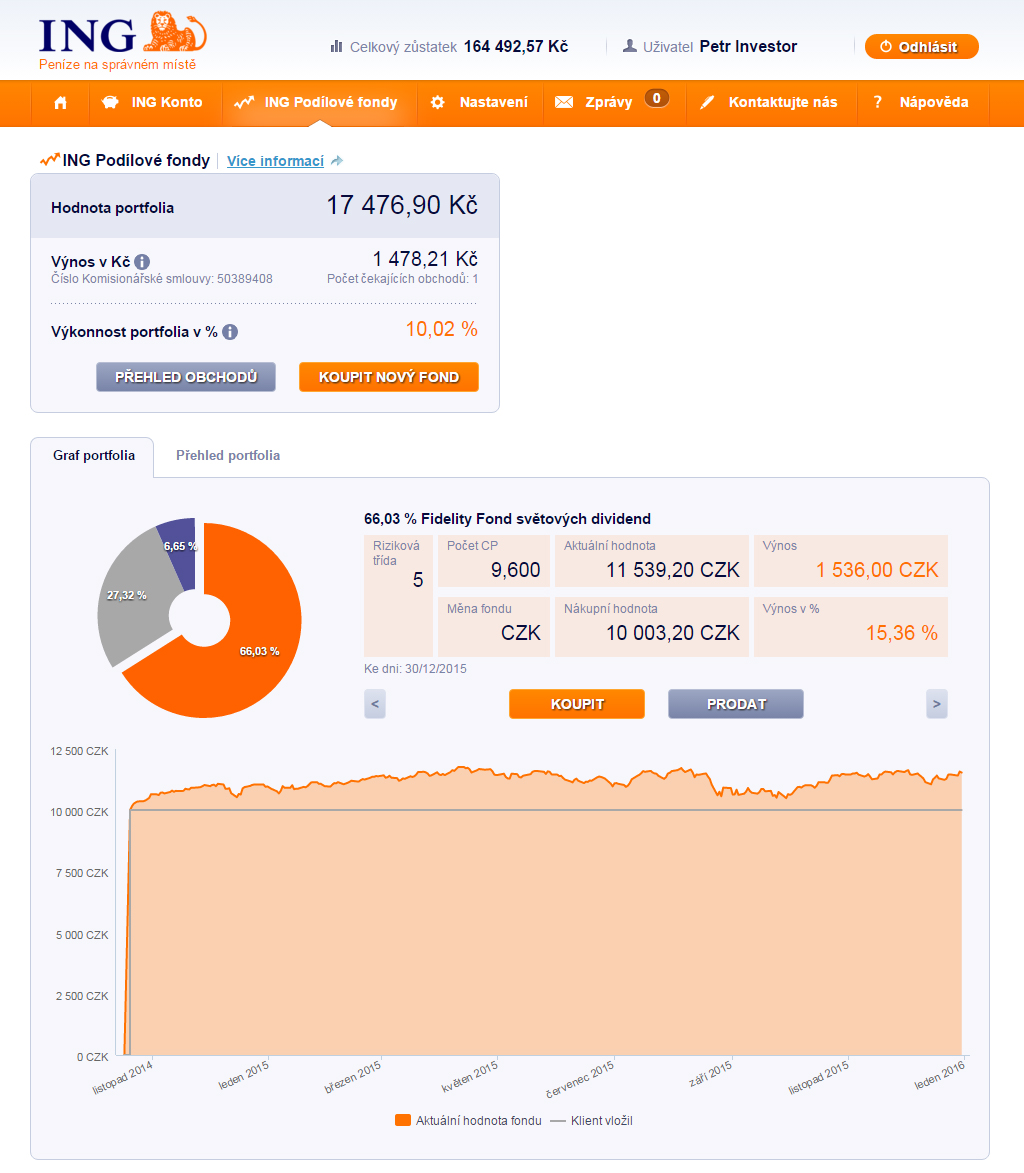Viewport: 1024px width, 1173px height.
Task: Click the PRODAT button
Action: [x=735, y=704]
